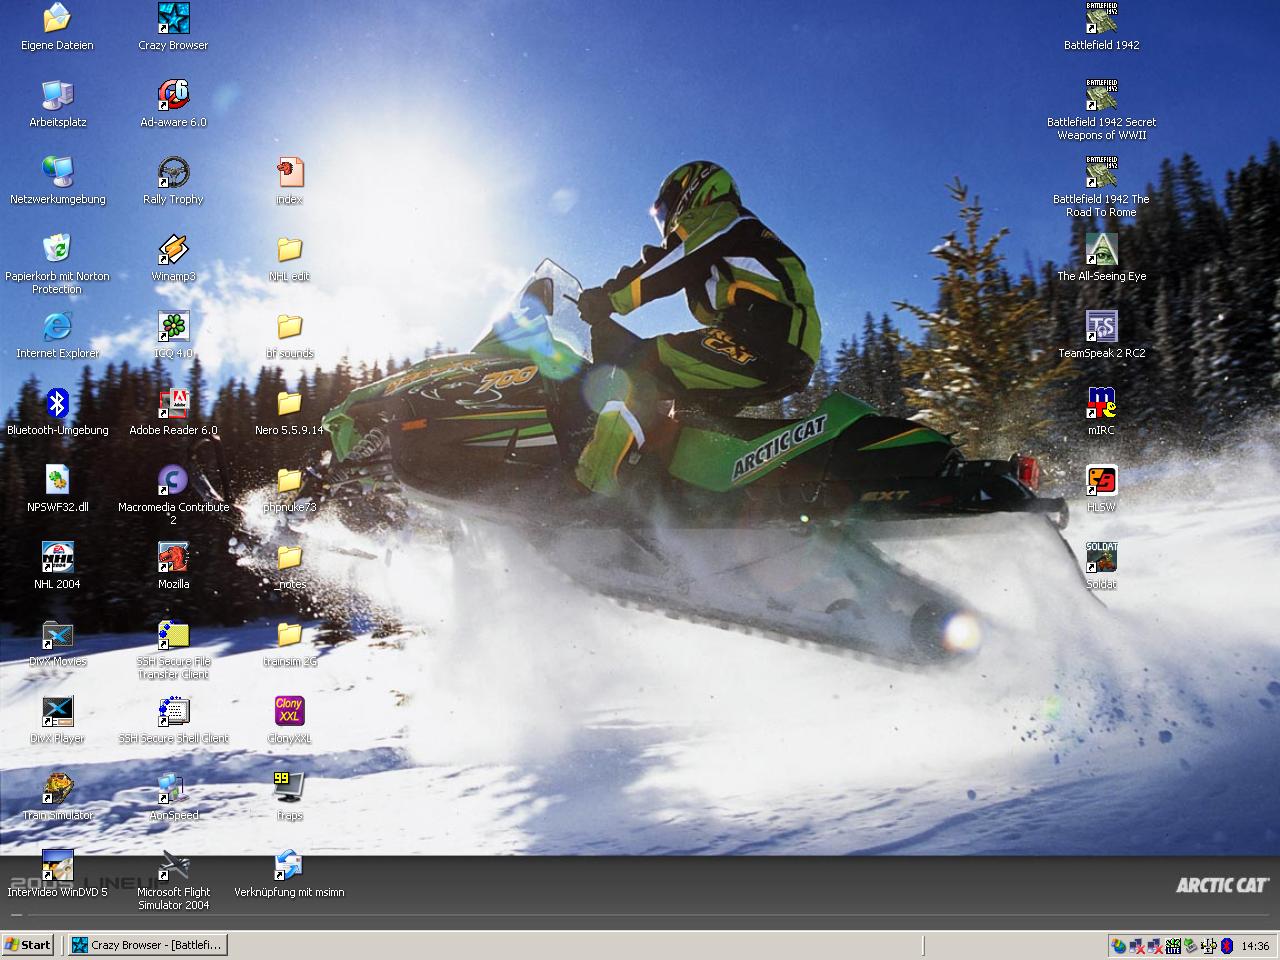Launch the NHL 2004 game shortcut
Viewport: 1280px width, 960px height.
tap(57, 557)
